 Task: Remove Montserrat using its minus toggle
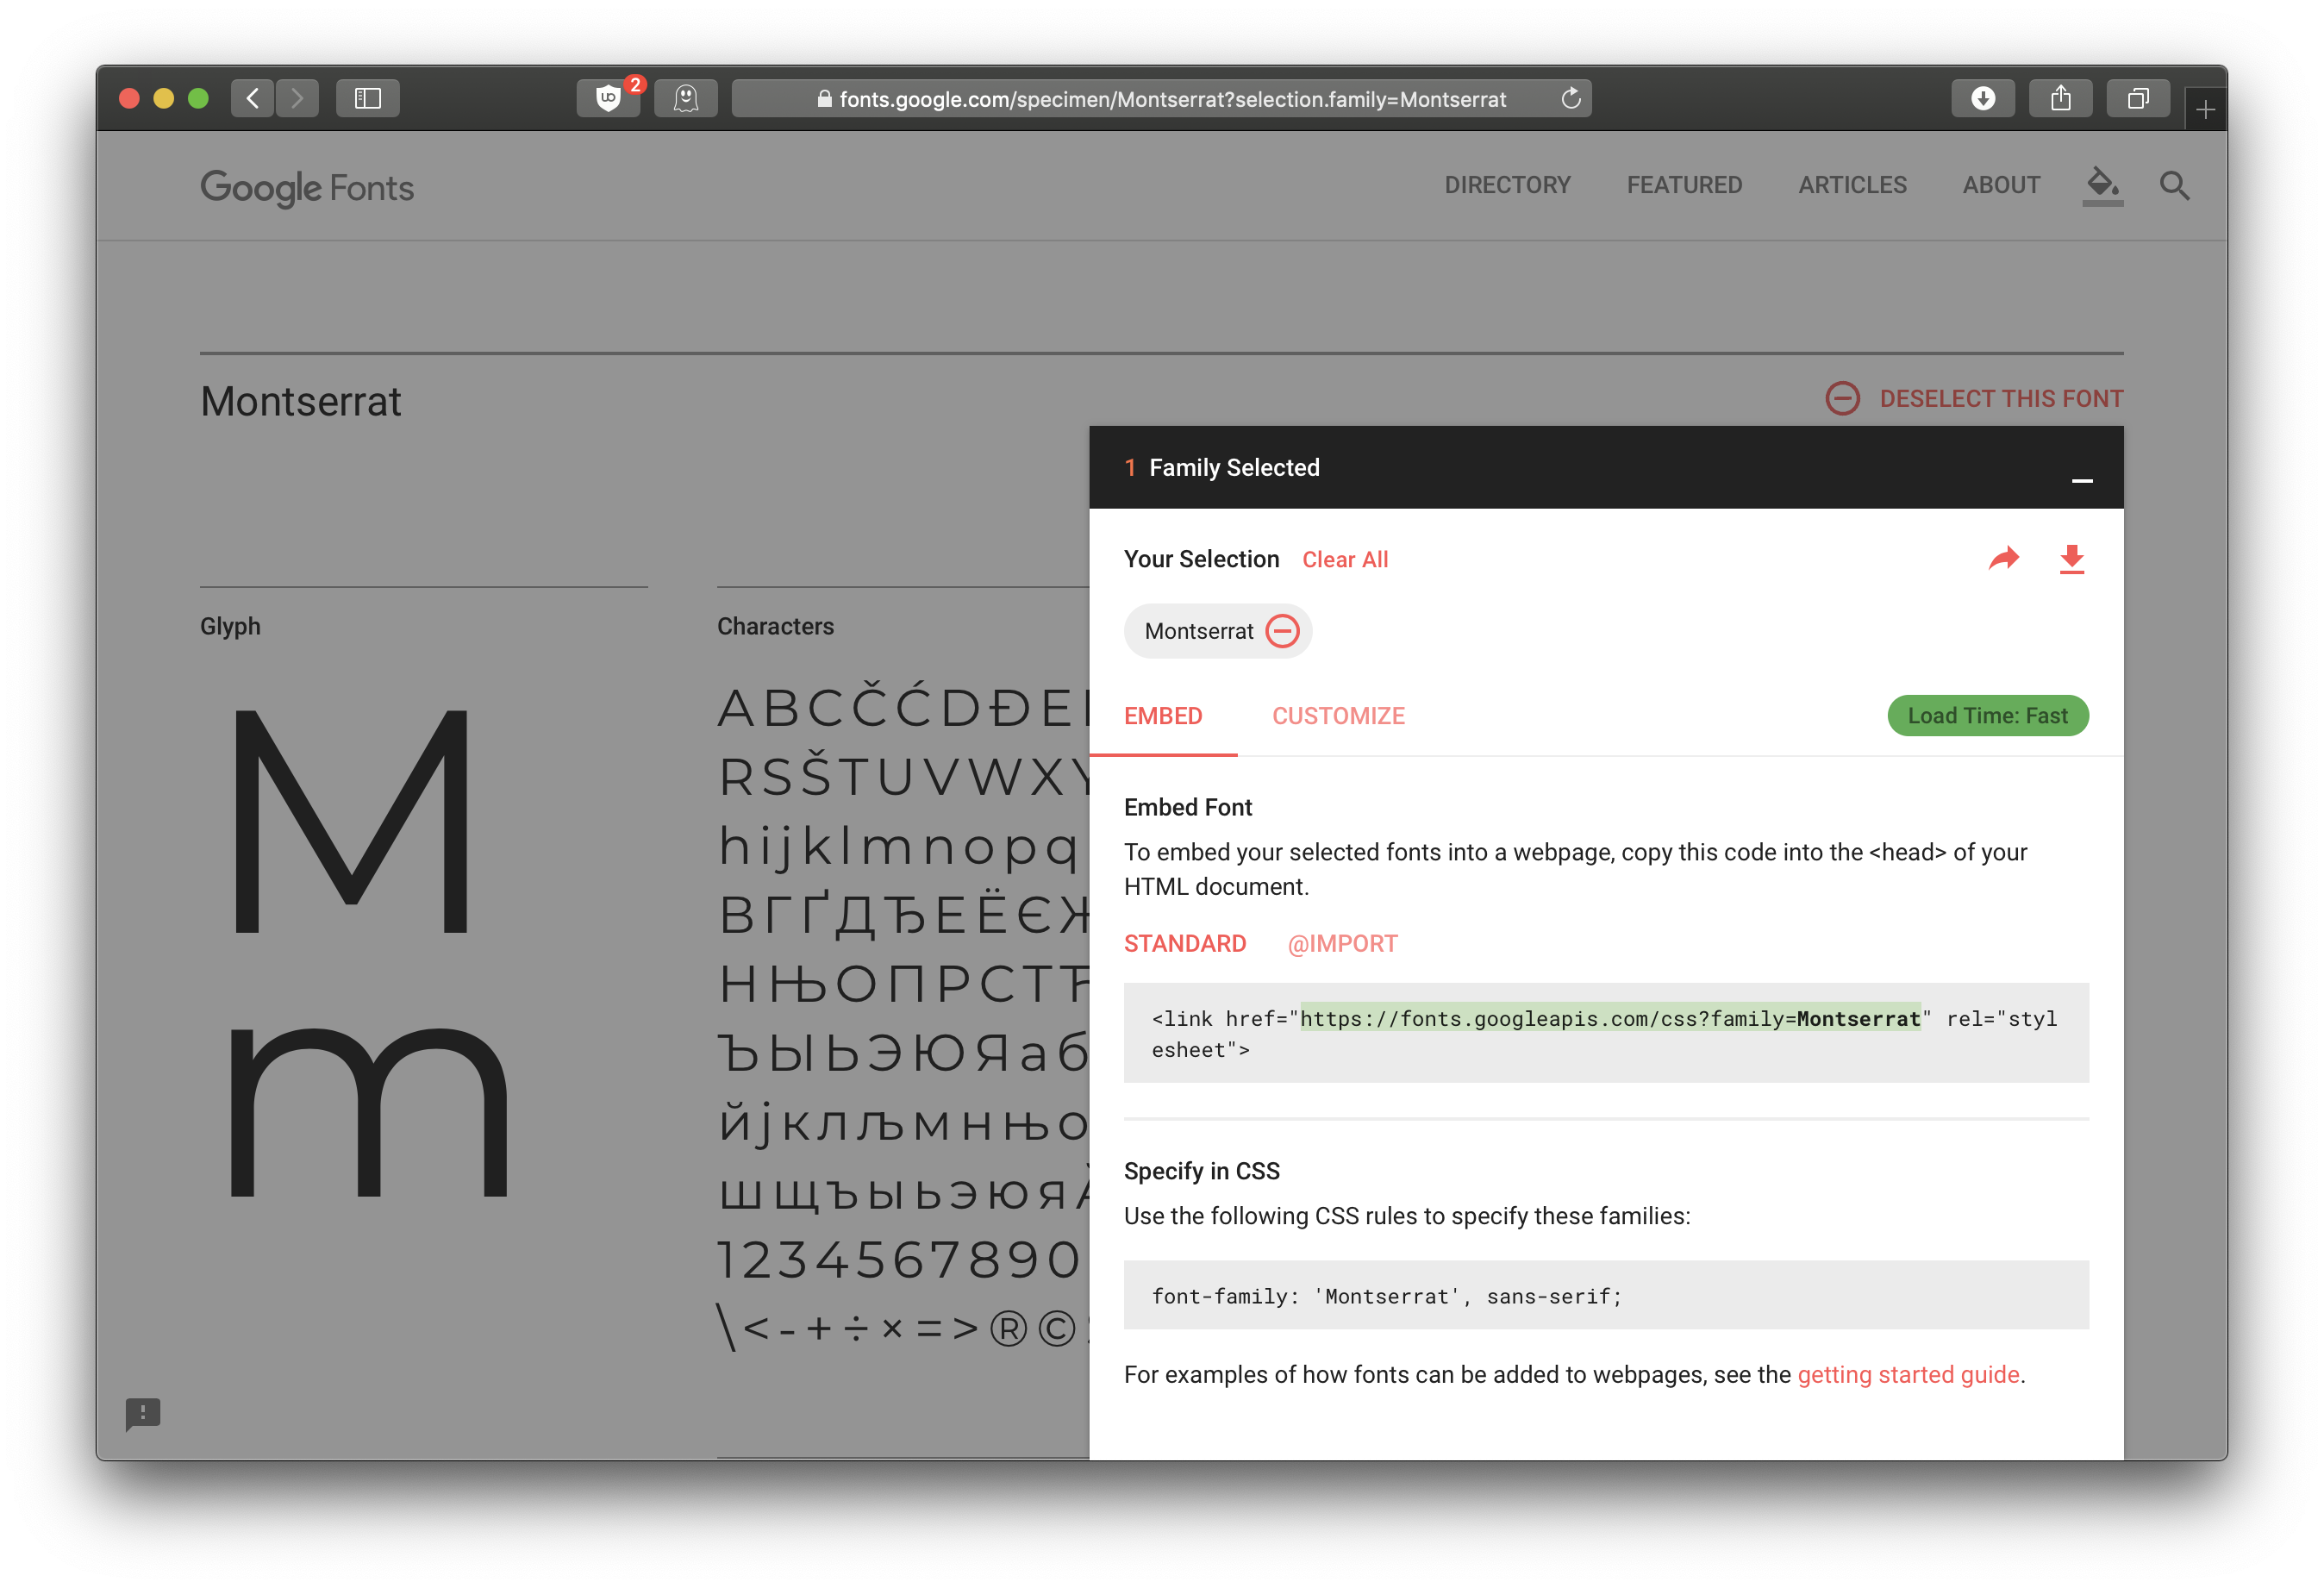1283,631
